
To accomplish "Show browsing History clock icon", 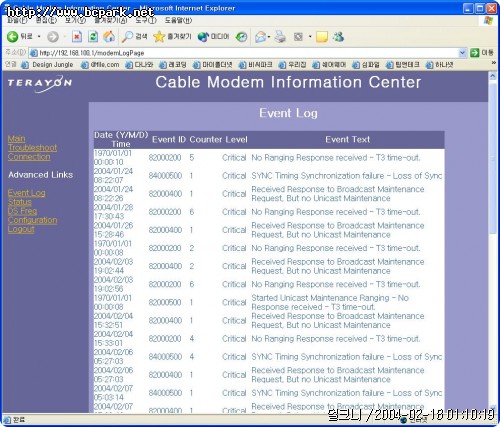I will tap(241, 37).
